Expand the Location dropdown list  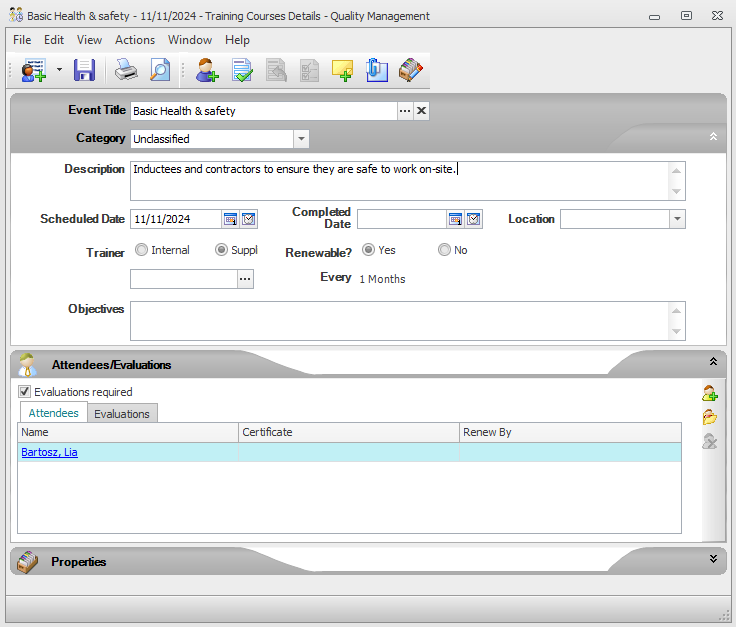(x=677, y=219)
